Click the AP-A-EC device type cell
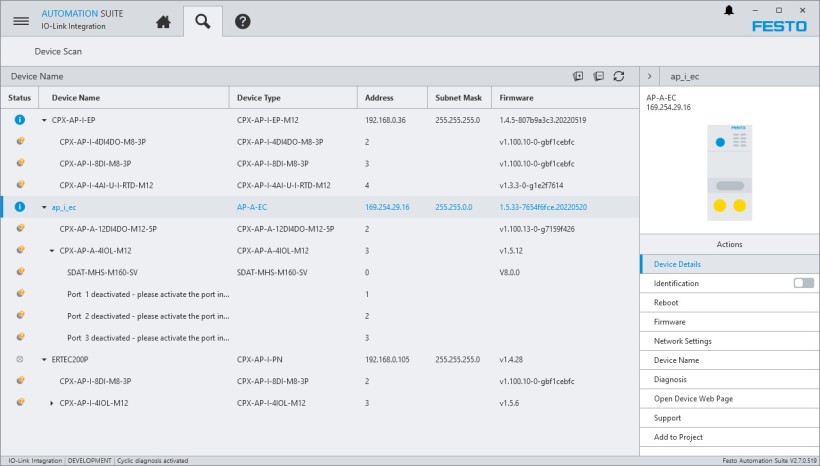The height and width of the screenshot is (466, 820). click(252, 208)
